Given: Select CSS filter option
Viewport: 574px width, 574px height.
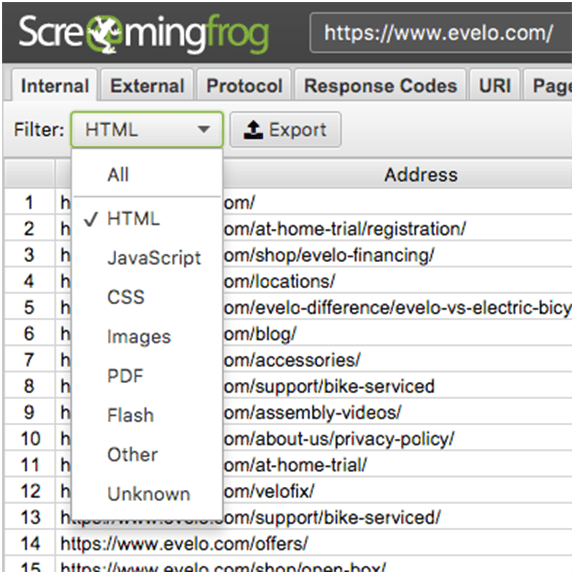Looking at the screenshot, I should pyautogui.click(x=126, y=297).
